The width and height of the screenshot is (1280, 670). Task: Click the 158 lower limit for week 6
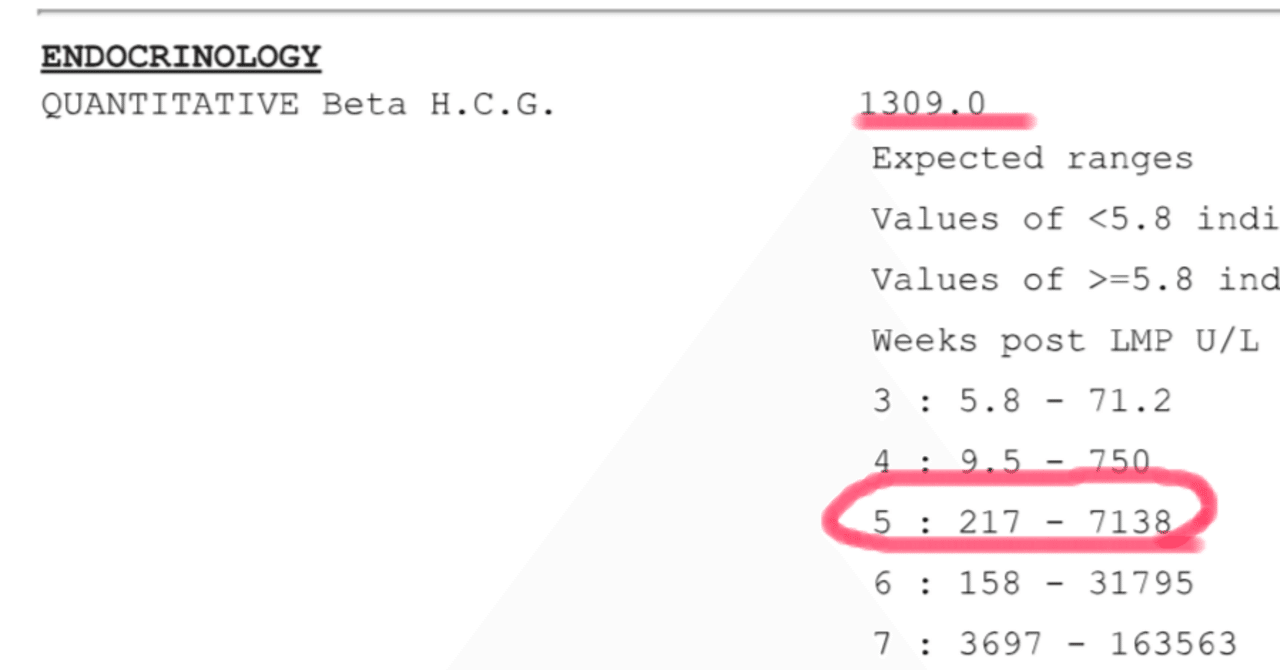coord(990,583)
